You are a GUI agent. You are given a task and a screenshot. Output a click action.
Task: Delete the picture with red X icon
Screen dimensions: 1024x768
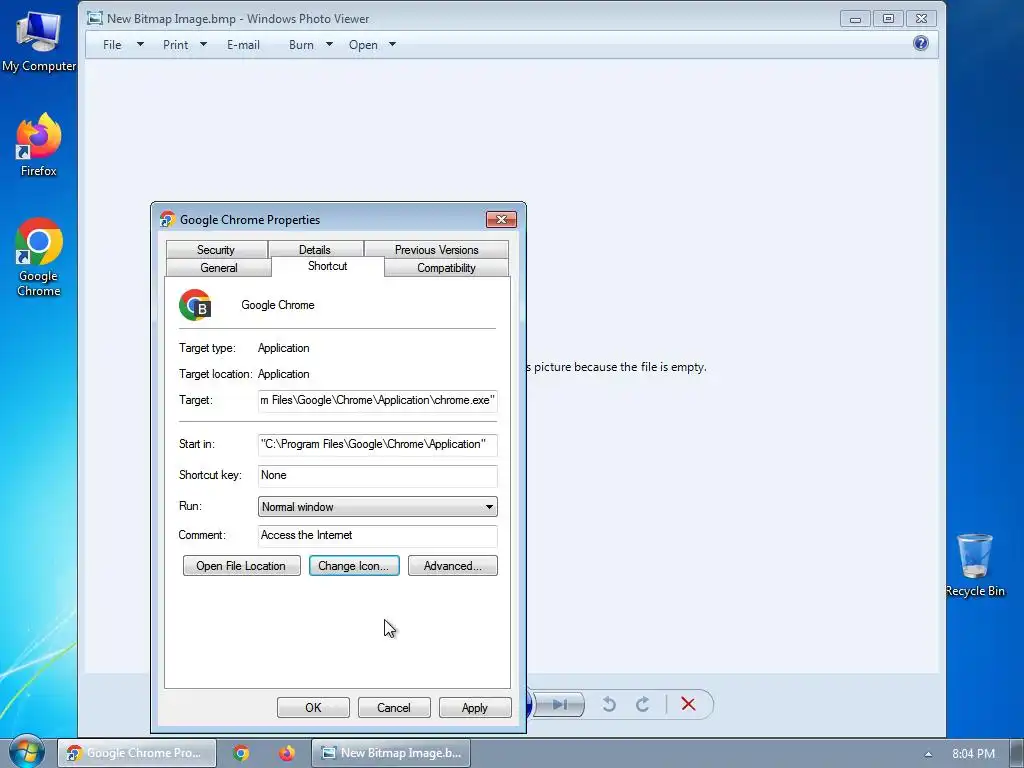(x=688, y=704)
